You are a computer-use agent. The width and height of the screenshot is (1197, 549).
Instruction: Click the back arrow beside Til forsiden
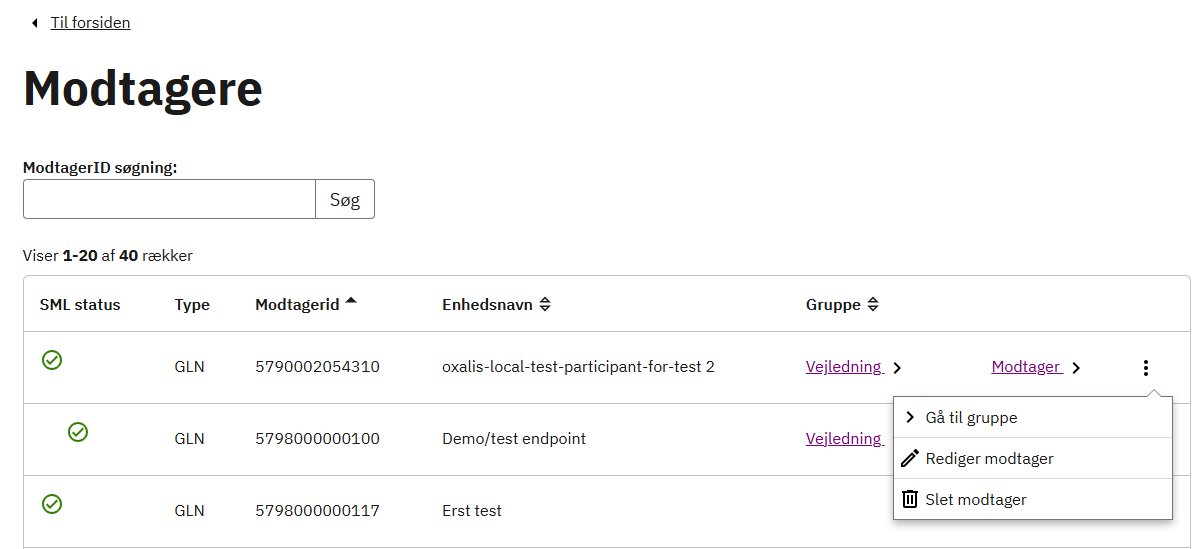click(34, 23)
